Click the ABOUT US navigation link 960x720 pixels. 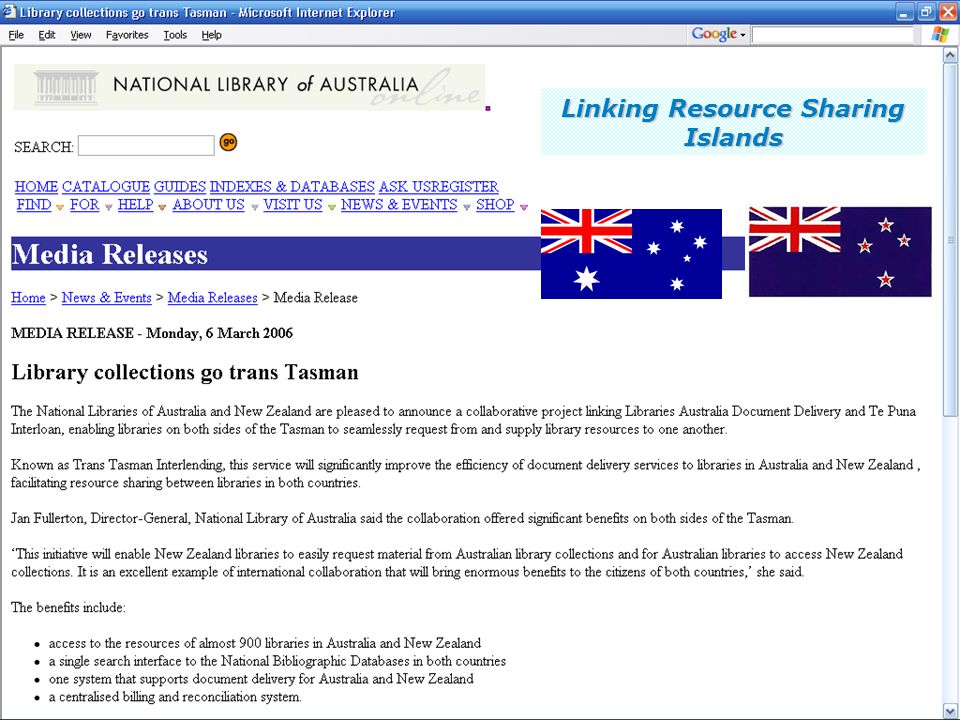point(208,204)
